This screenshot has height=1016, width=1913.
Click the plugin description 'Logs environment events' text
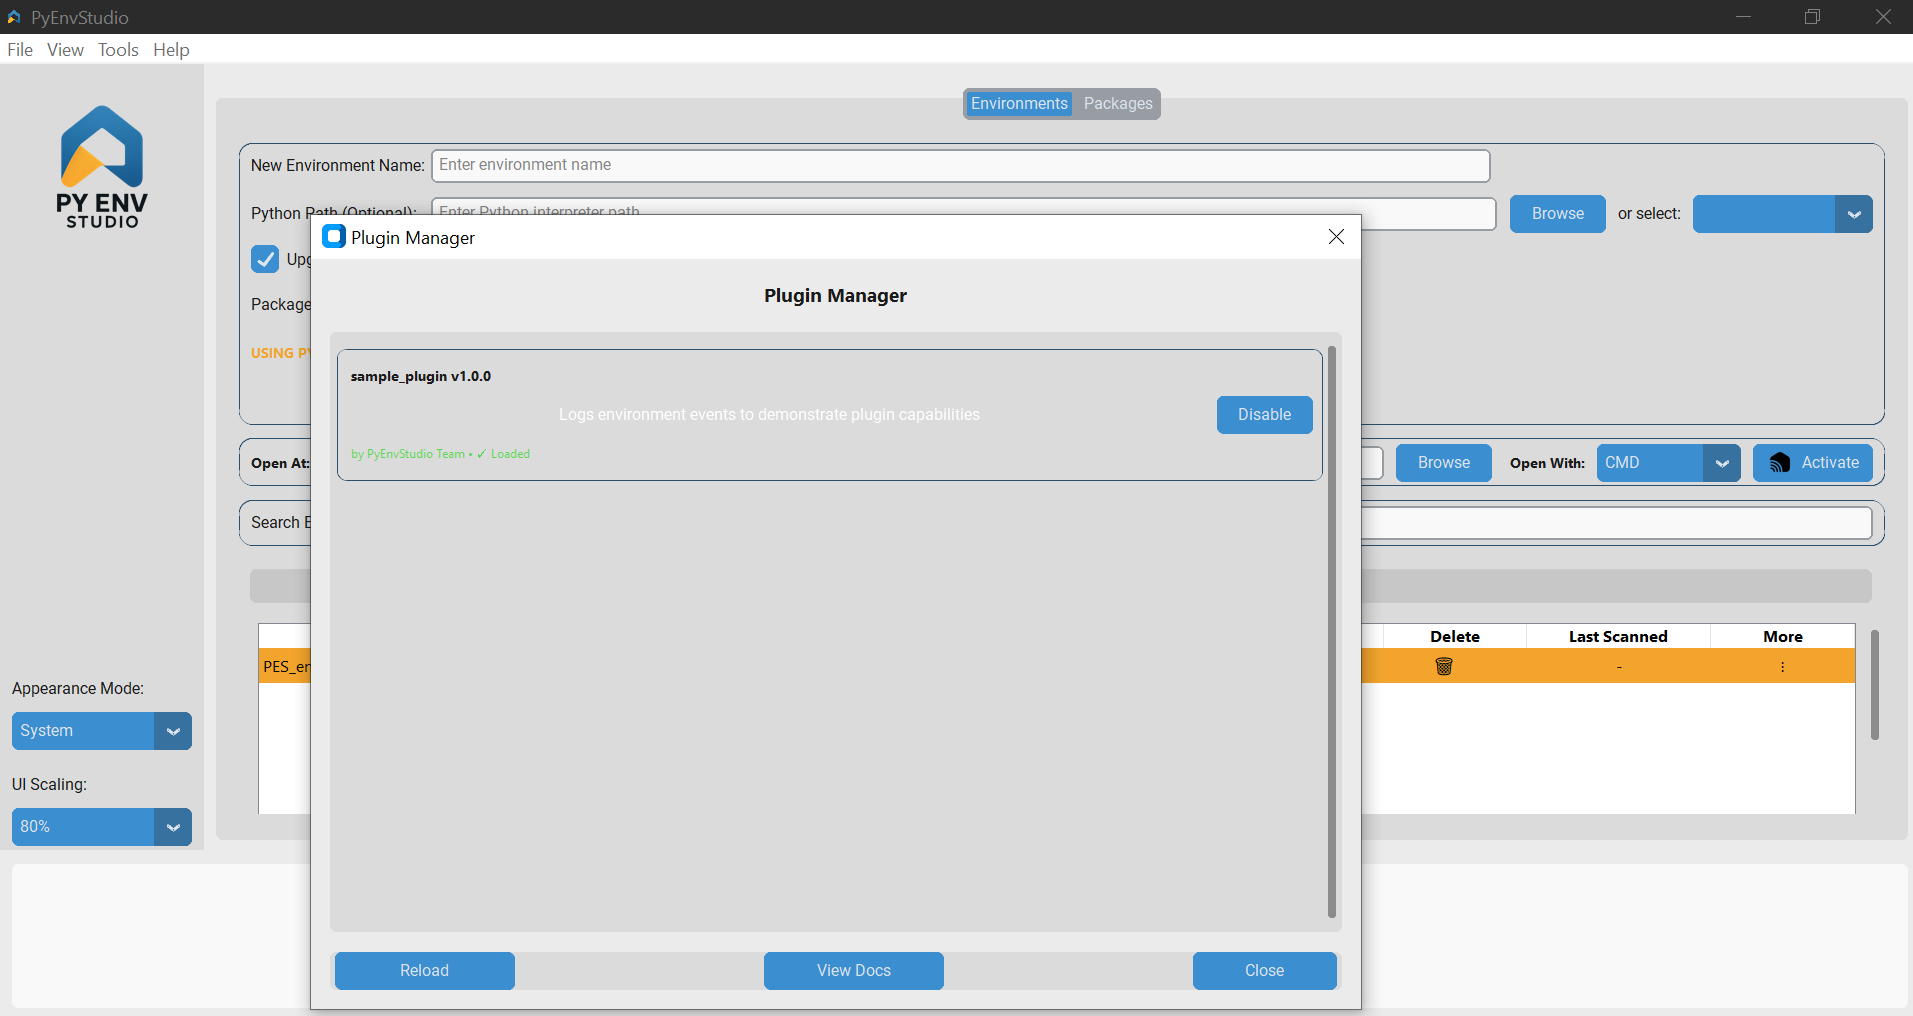point(769,415)
